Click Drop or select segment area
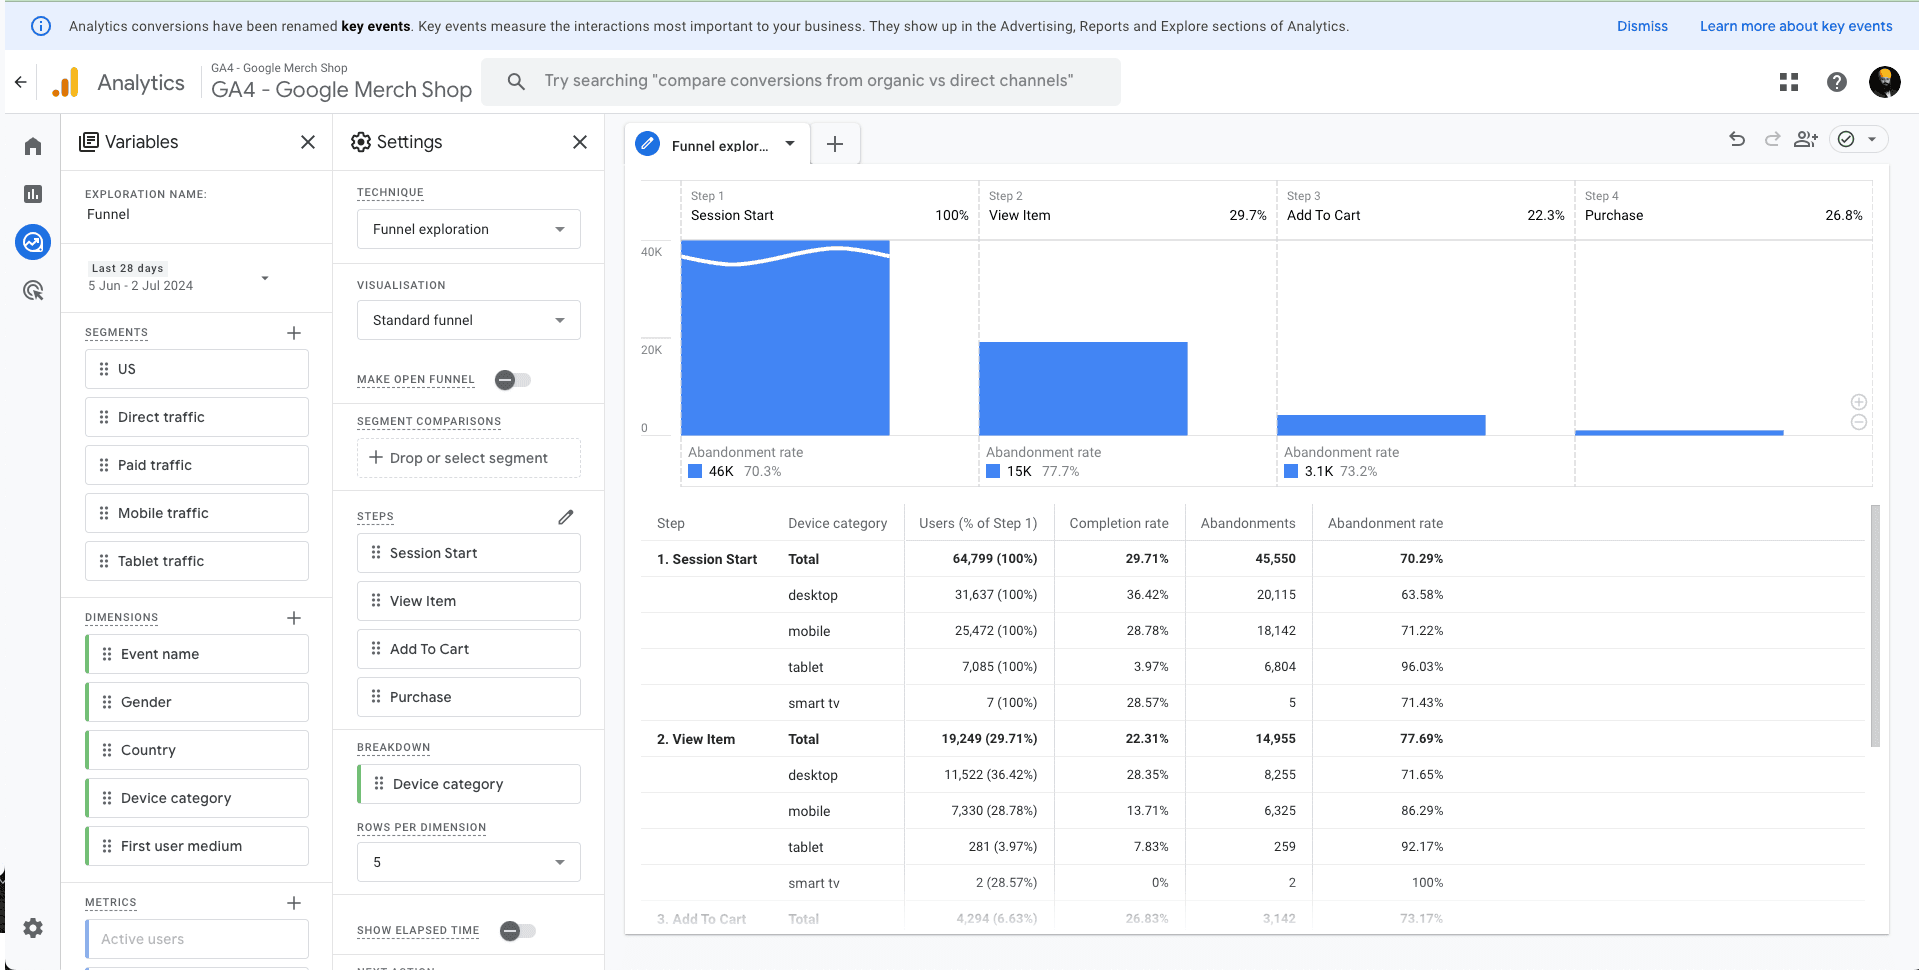1919x970 pixels. pos(469,458)
